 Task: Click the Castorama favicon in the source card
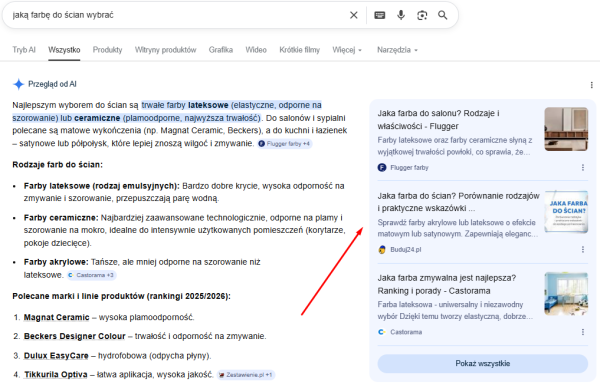(382, 332)
